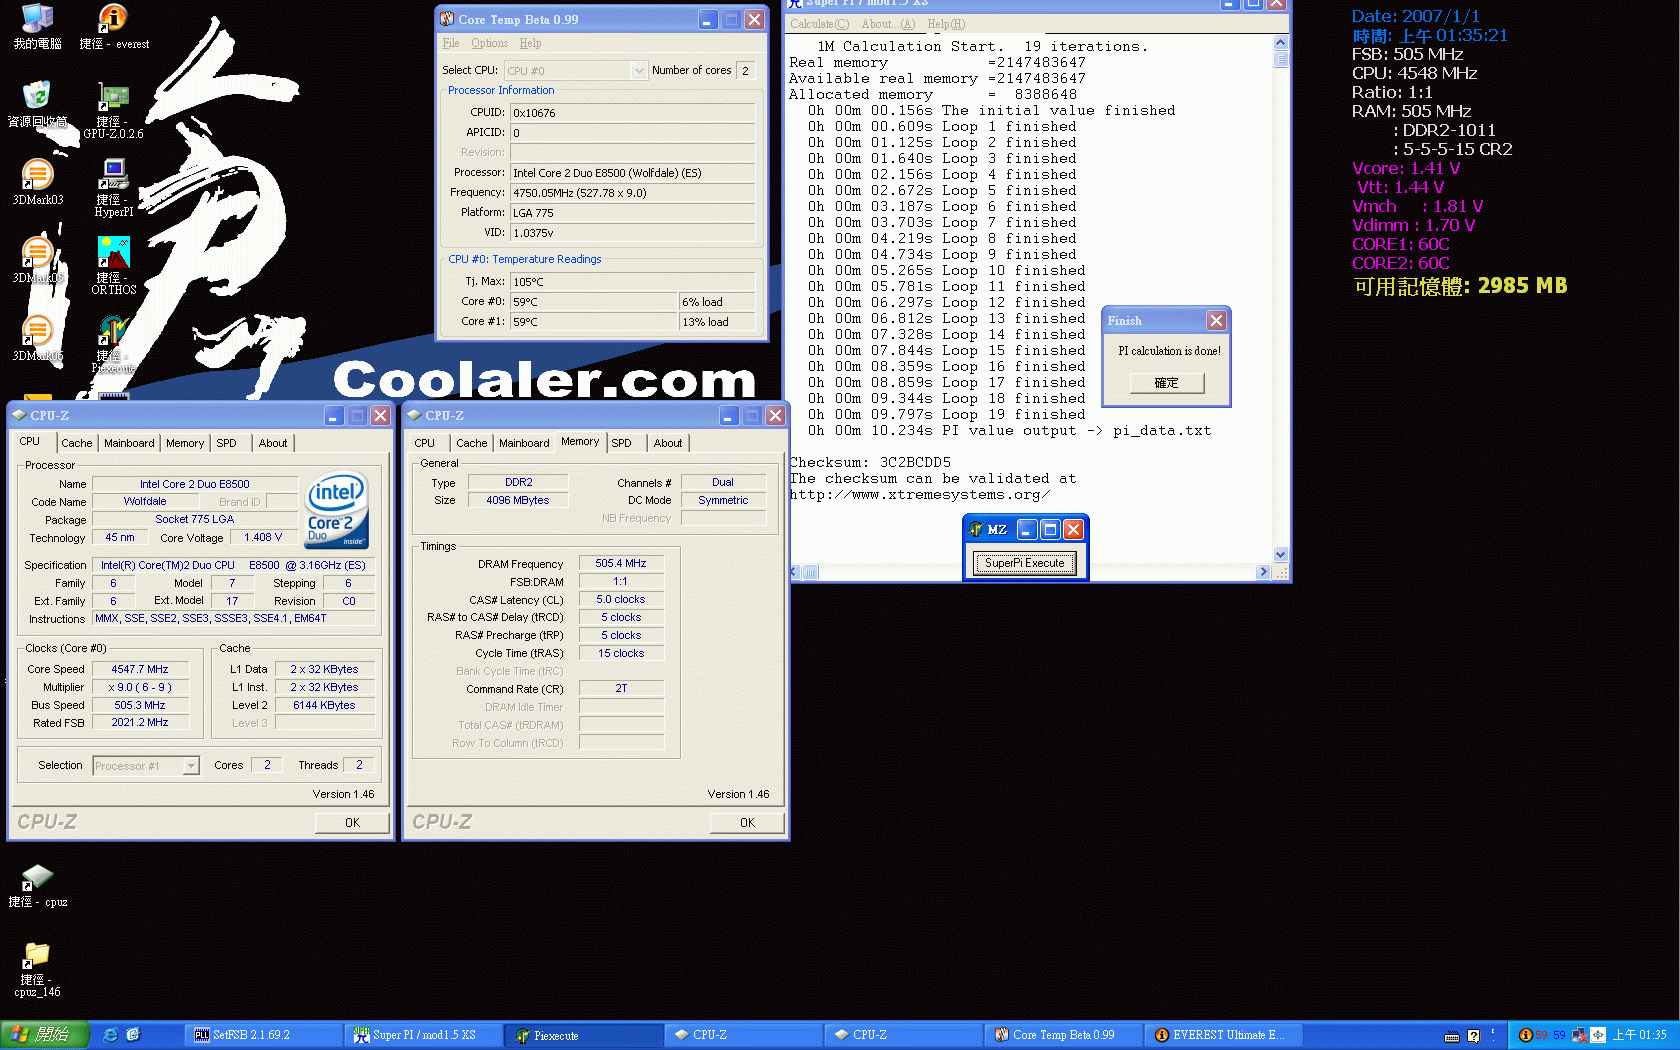Open the Recycle Bin desktop icon
The image size is (1680, 1050).
click(37, 104)
